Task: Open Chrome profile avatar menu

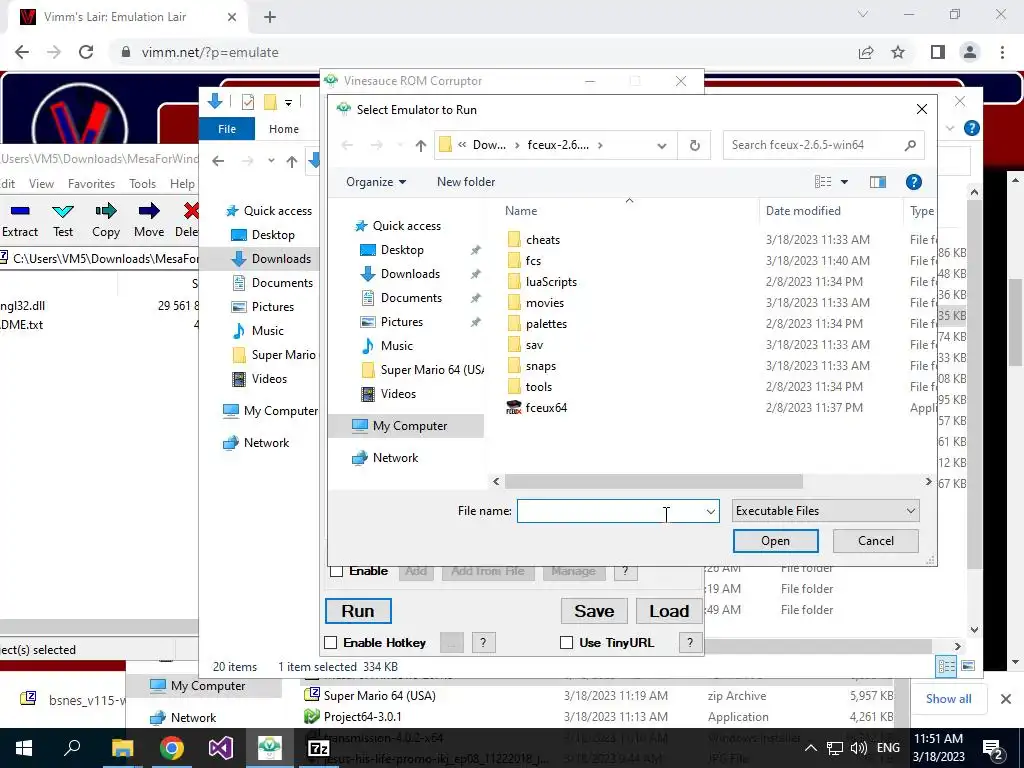Action: tap(970, 52)
